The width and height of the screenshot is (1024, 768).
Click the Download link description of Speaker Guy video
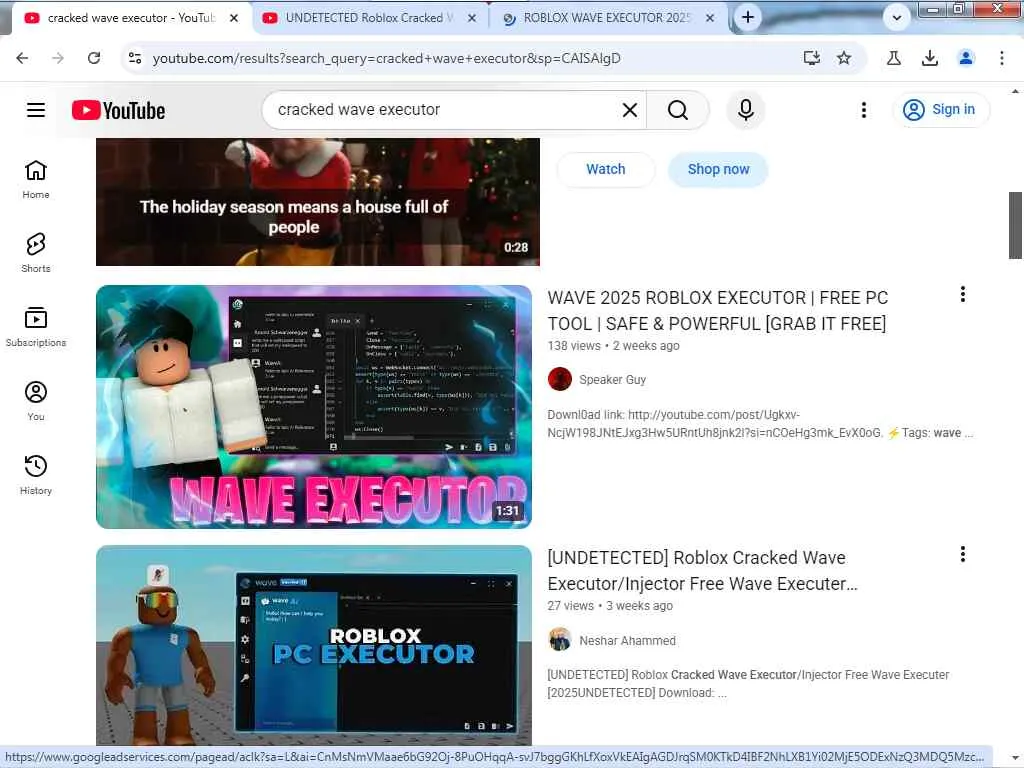click(760, 424)
